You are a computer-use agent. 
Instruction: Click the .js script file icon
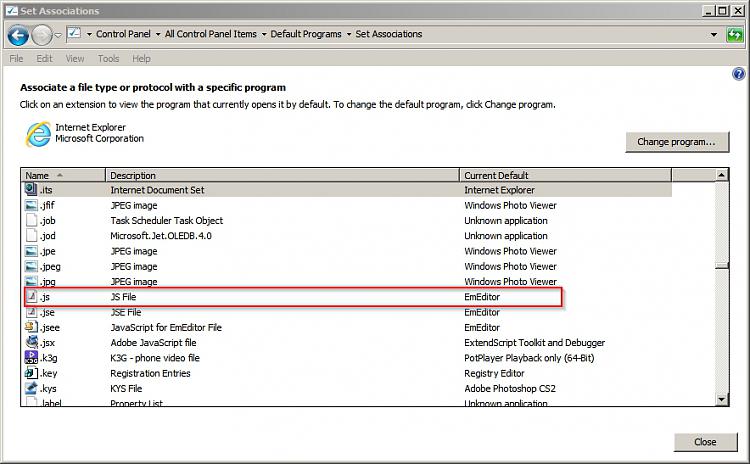tap(31, 297)
